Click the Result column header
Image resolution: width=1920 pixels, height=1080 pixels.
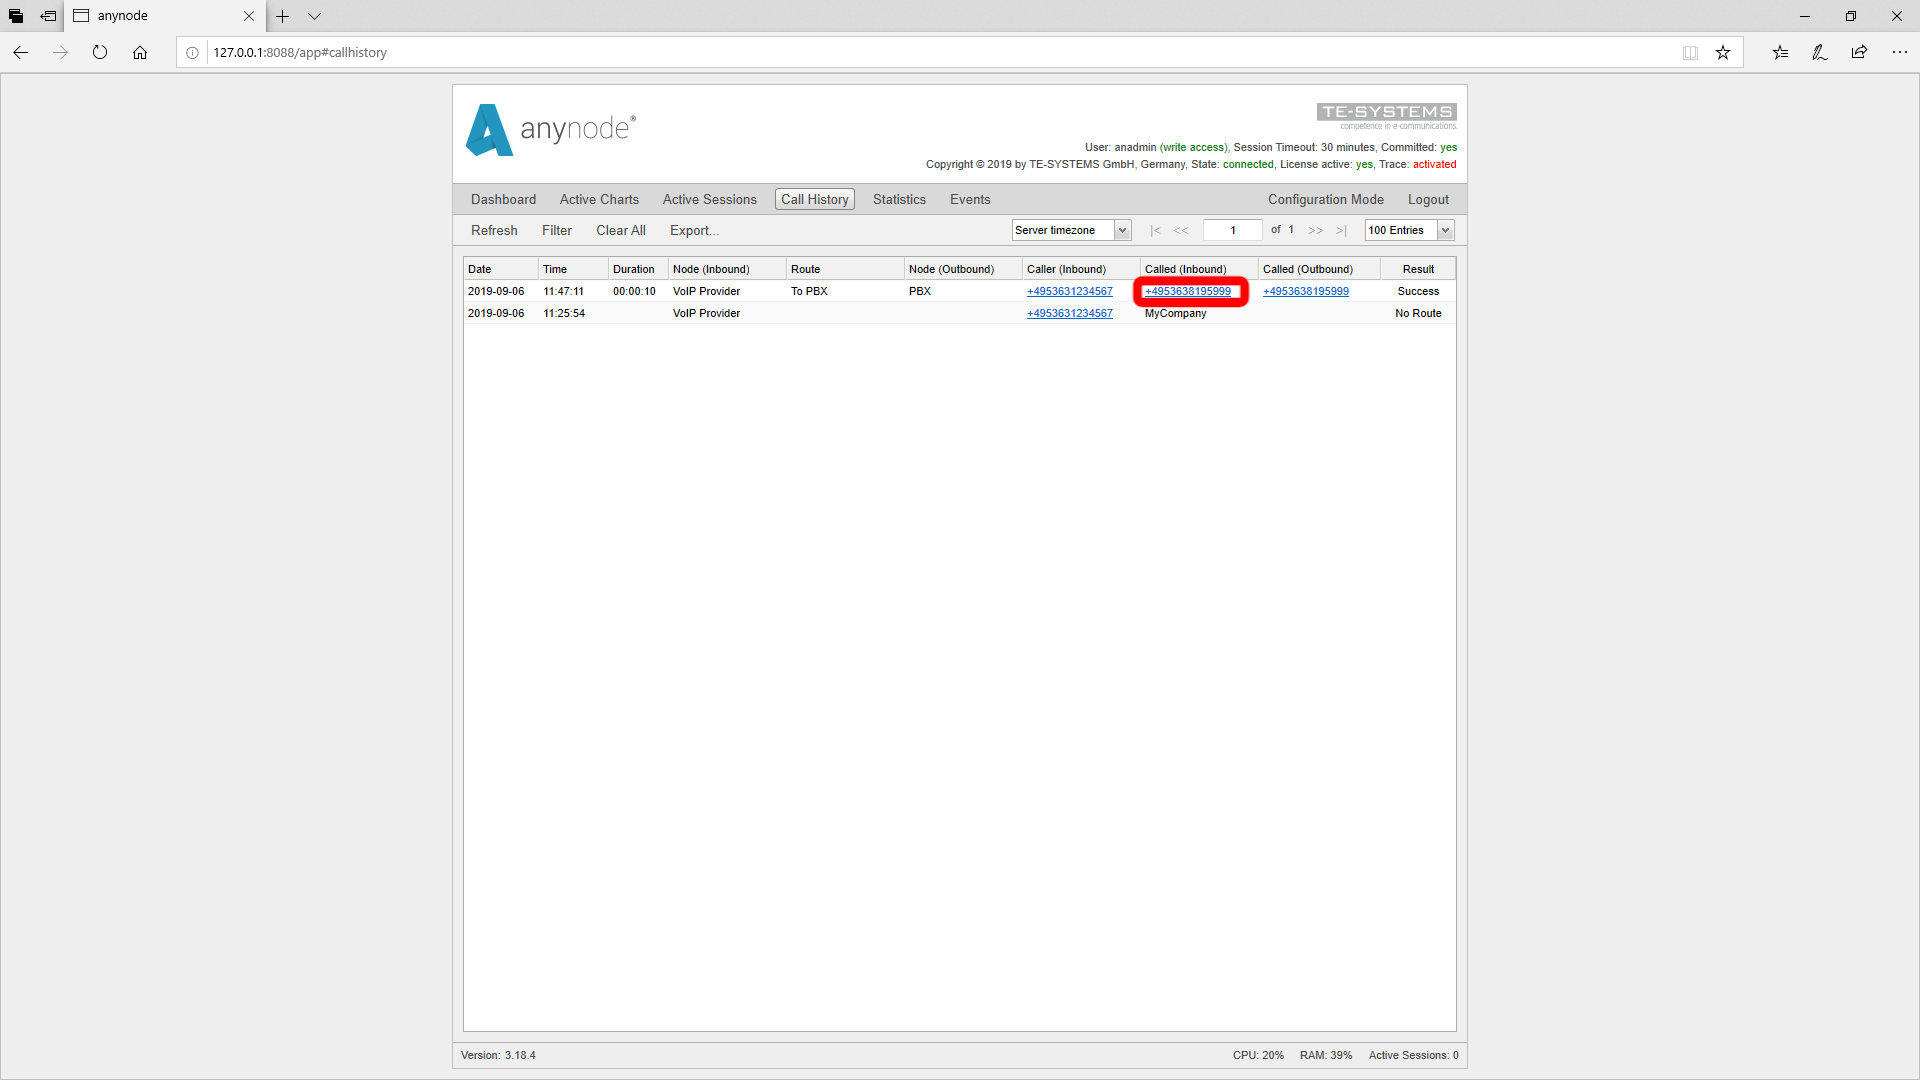1418,269
